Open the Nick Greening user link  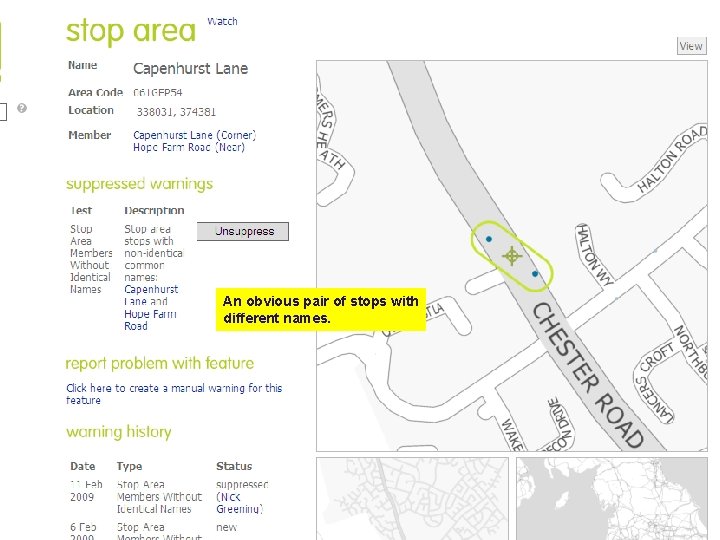tap(239, 503)
